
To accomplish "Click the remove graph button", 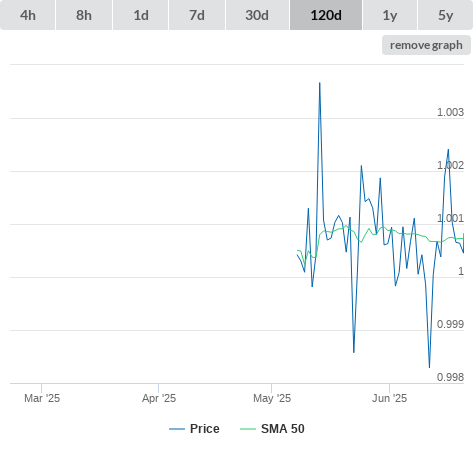I will point(426,45).
